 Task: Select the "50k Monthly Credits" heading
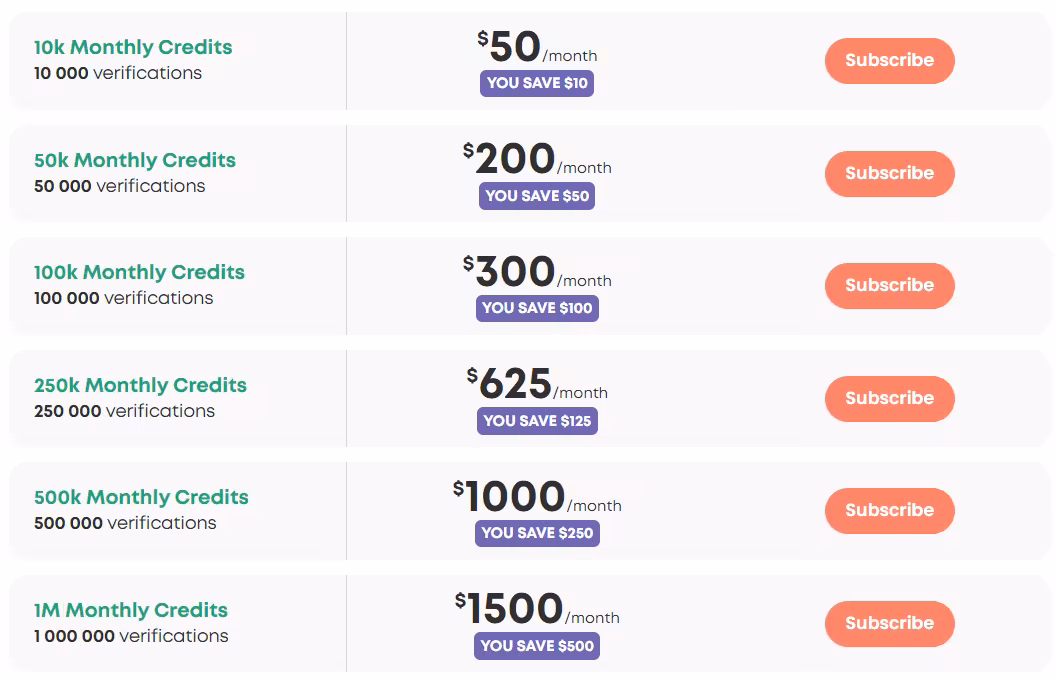(x=135, y=160)
